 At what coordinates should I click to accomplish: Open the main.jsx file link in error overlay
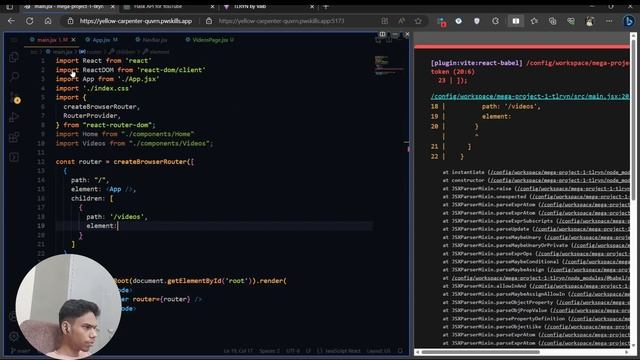point(530,96)
